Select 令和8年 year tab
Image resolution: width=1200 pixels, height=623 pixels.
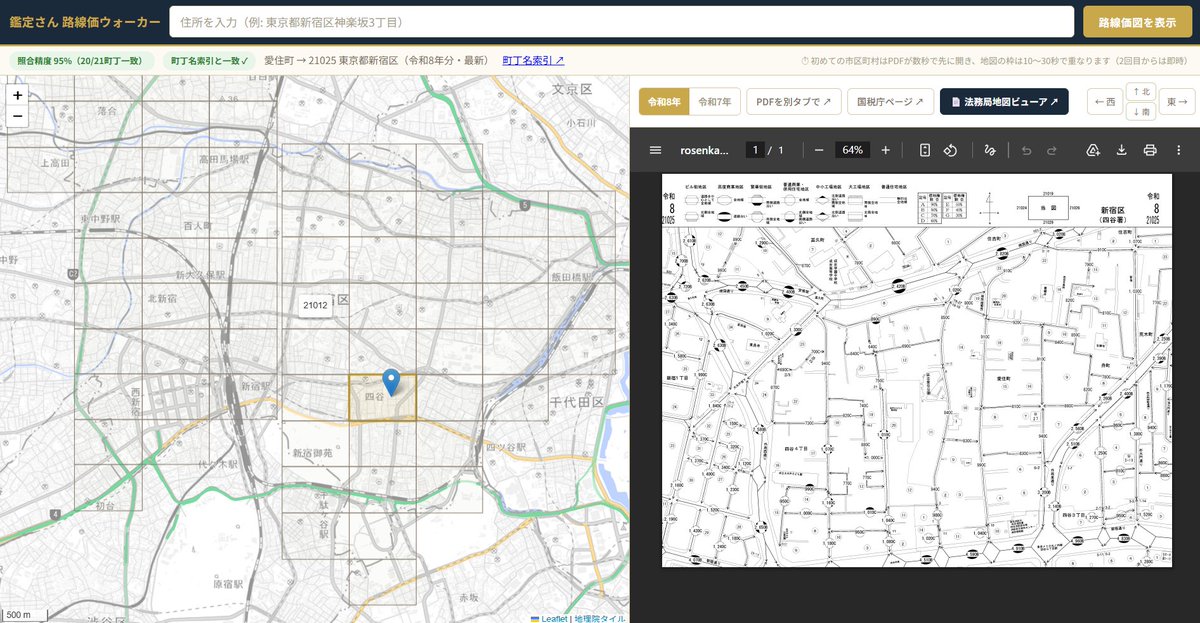[664, 102]
